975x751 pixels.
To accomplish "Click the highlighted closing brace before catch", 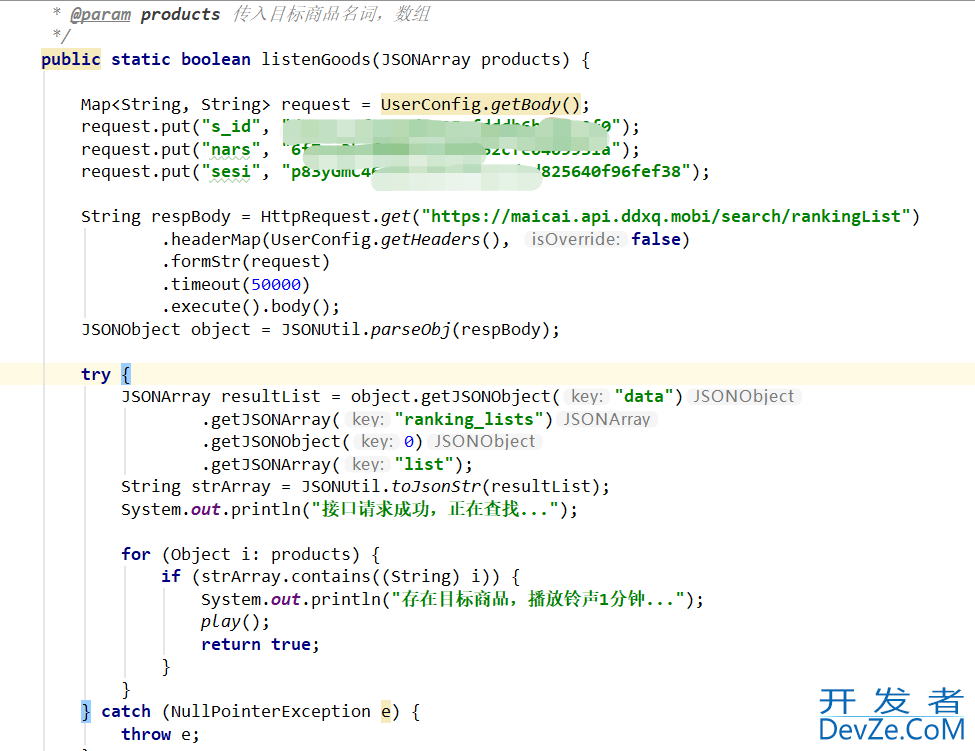I will (x=86, y=712).
